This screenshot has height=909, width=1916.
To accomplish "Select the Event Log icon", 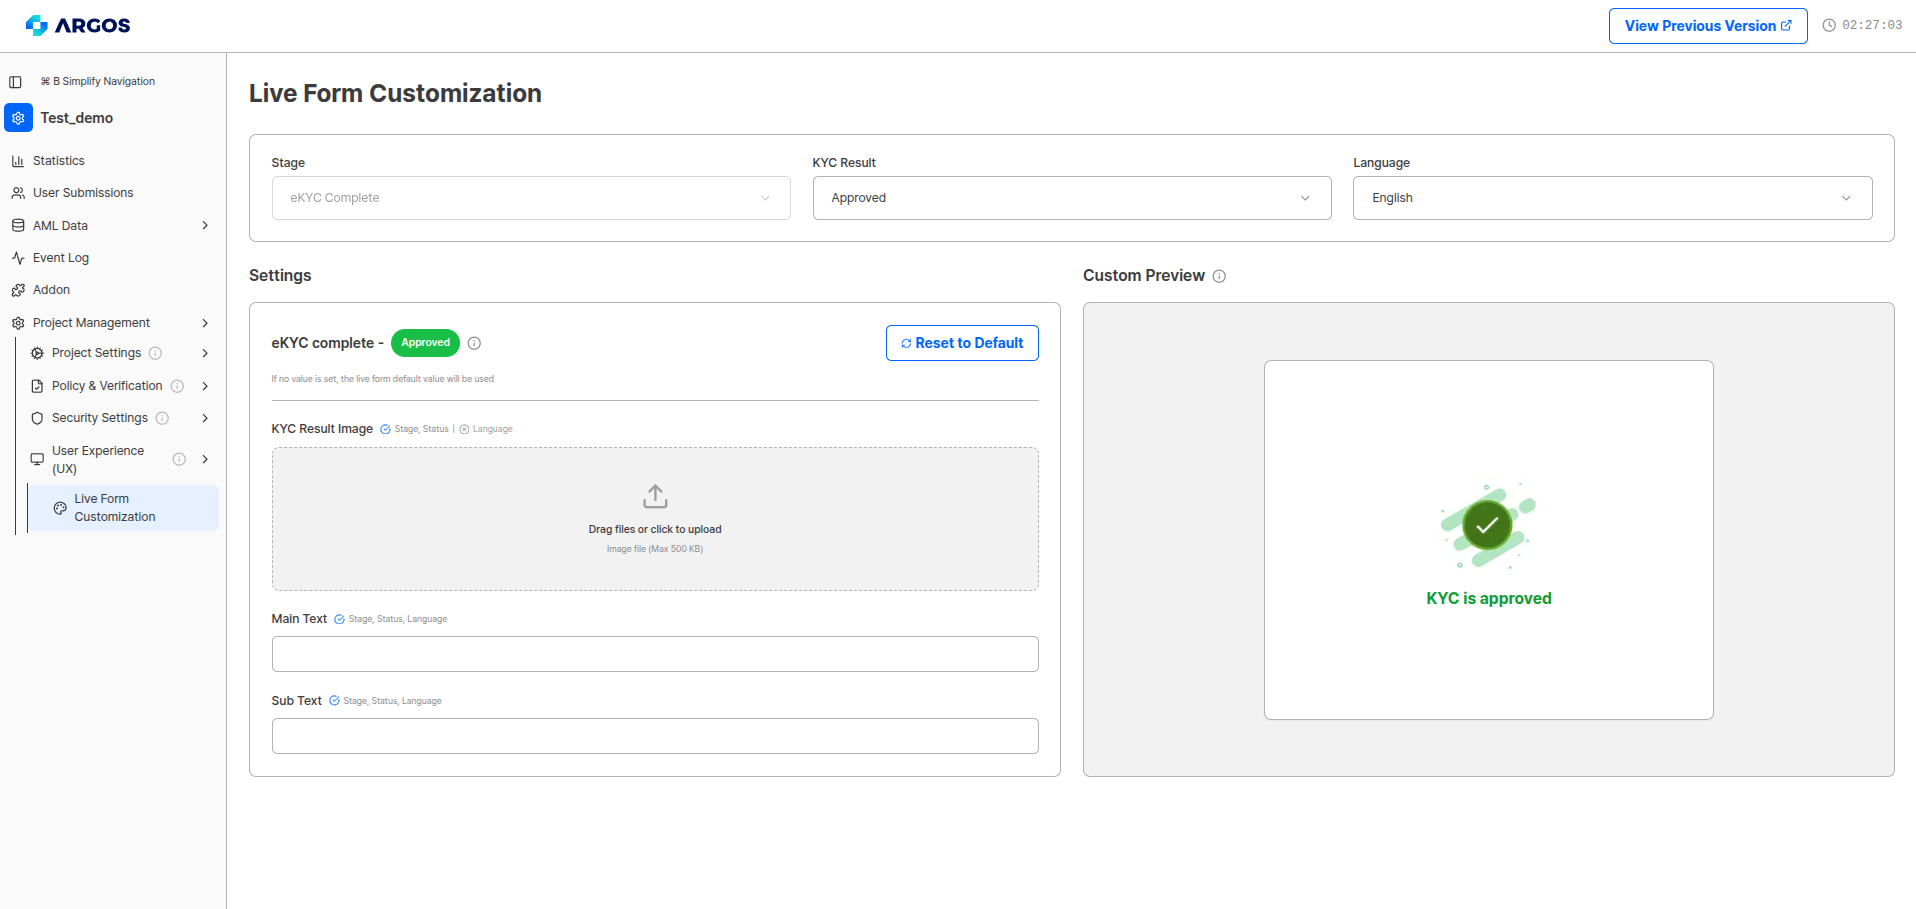I will click(18, 257).
